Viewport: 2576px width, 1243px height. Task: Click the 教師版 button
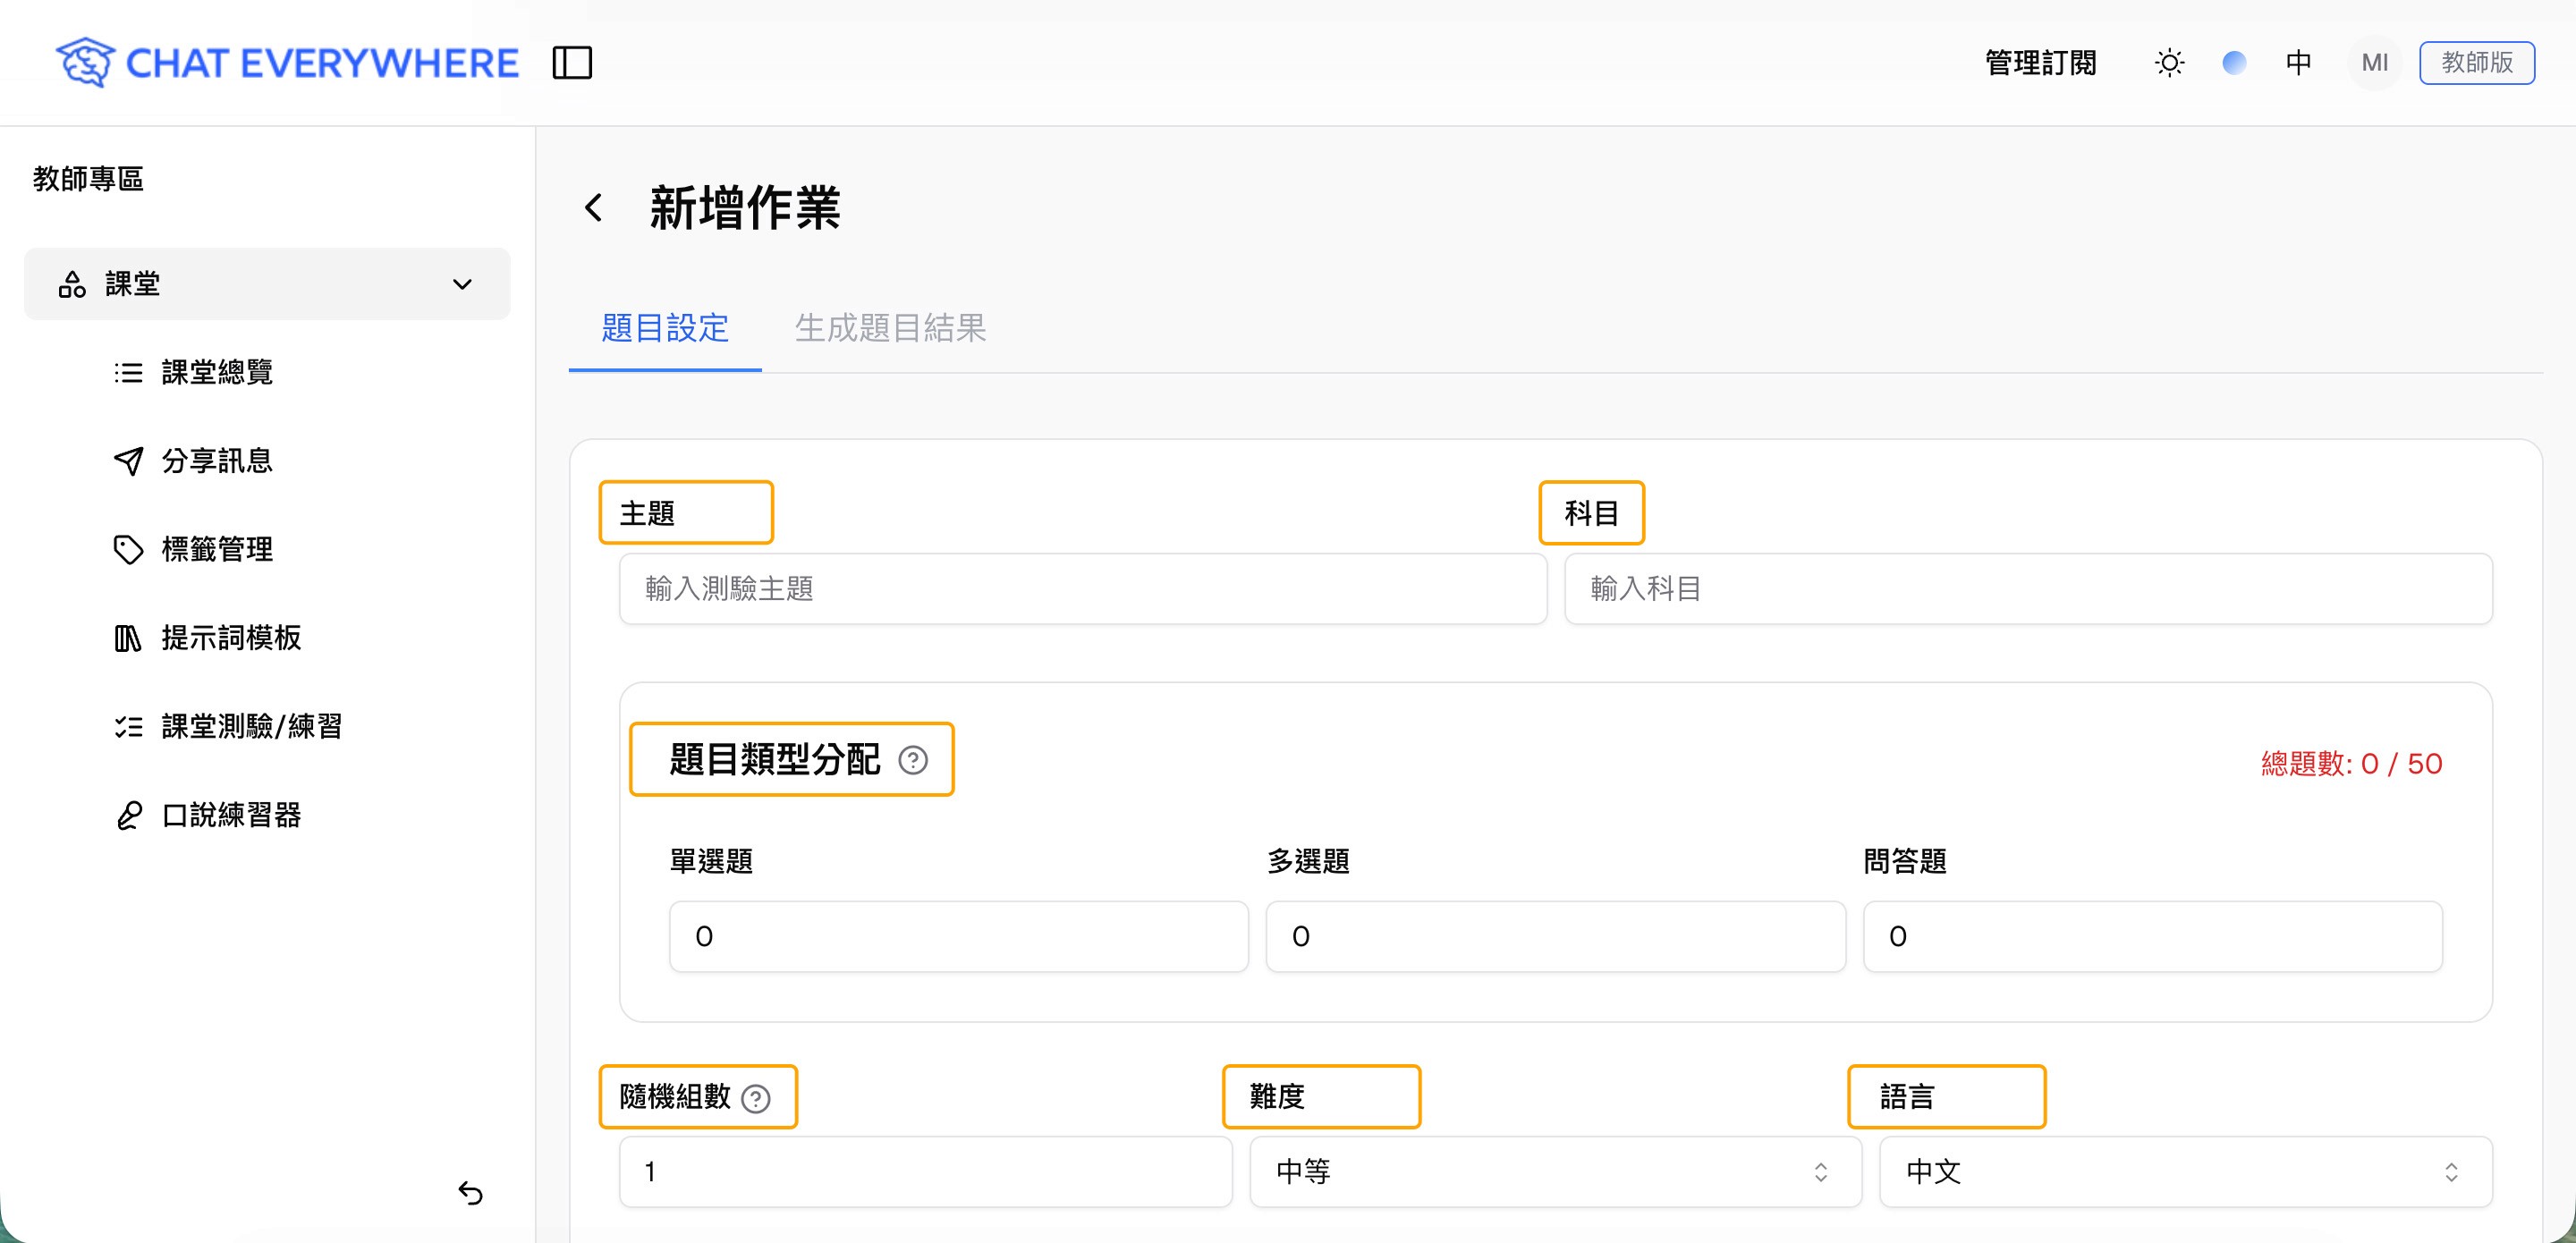pos(2477,62)
